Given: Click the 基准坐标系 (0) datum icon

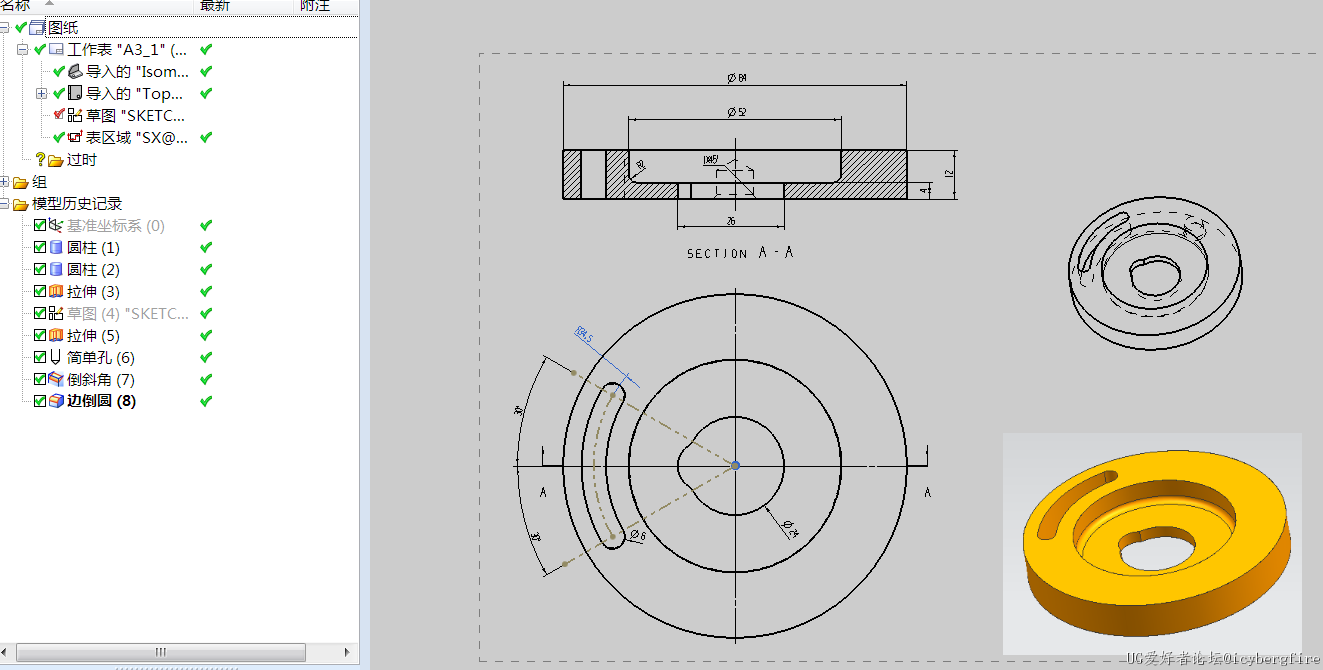Looking at the screenshot, I should tap(56, 226).
